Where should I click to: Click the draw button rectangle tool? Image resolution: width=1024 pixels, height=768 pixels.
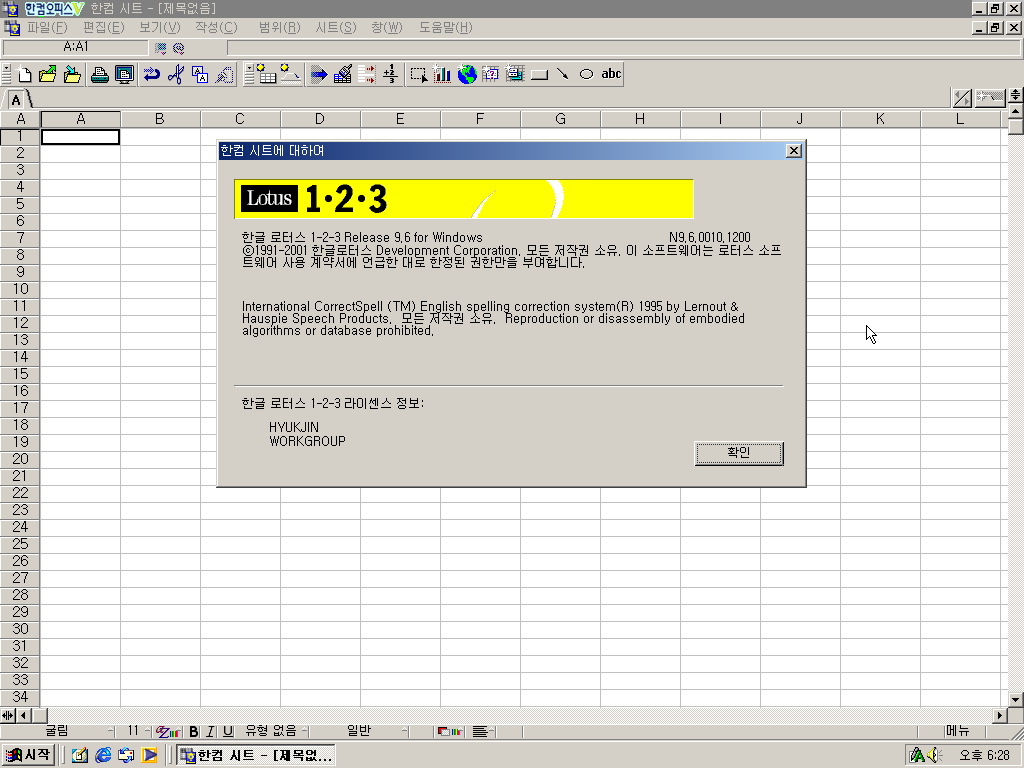coord(539,74)
